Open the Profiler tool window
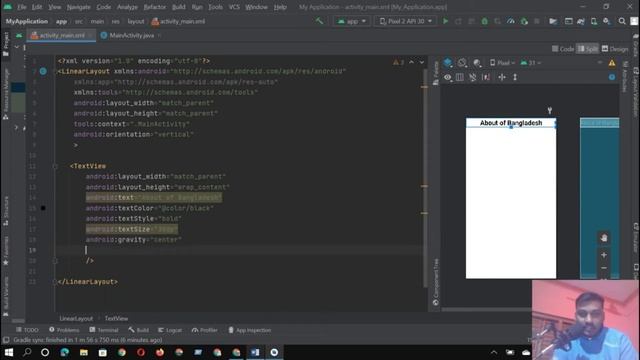Screen dimensions: 640x360 (204, 330)
